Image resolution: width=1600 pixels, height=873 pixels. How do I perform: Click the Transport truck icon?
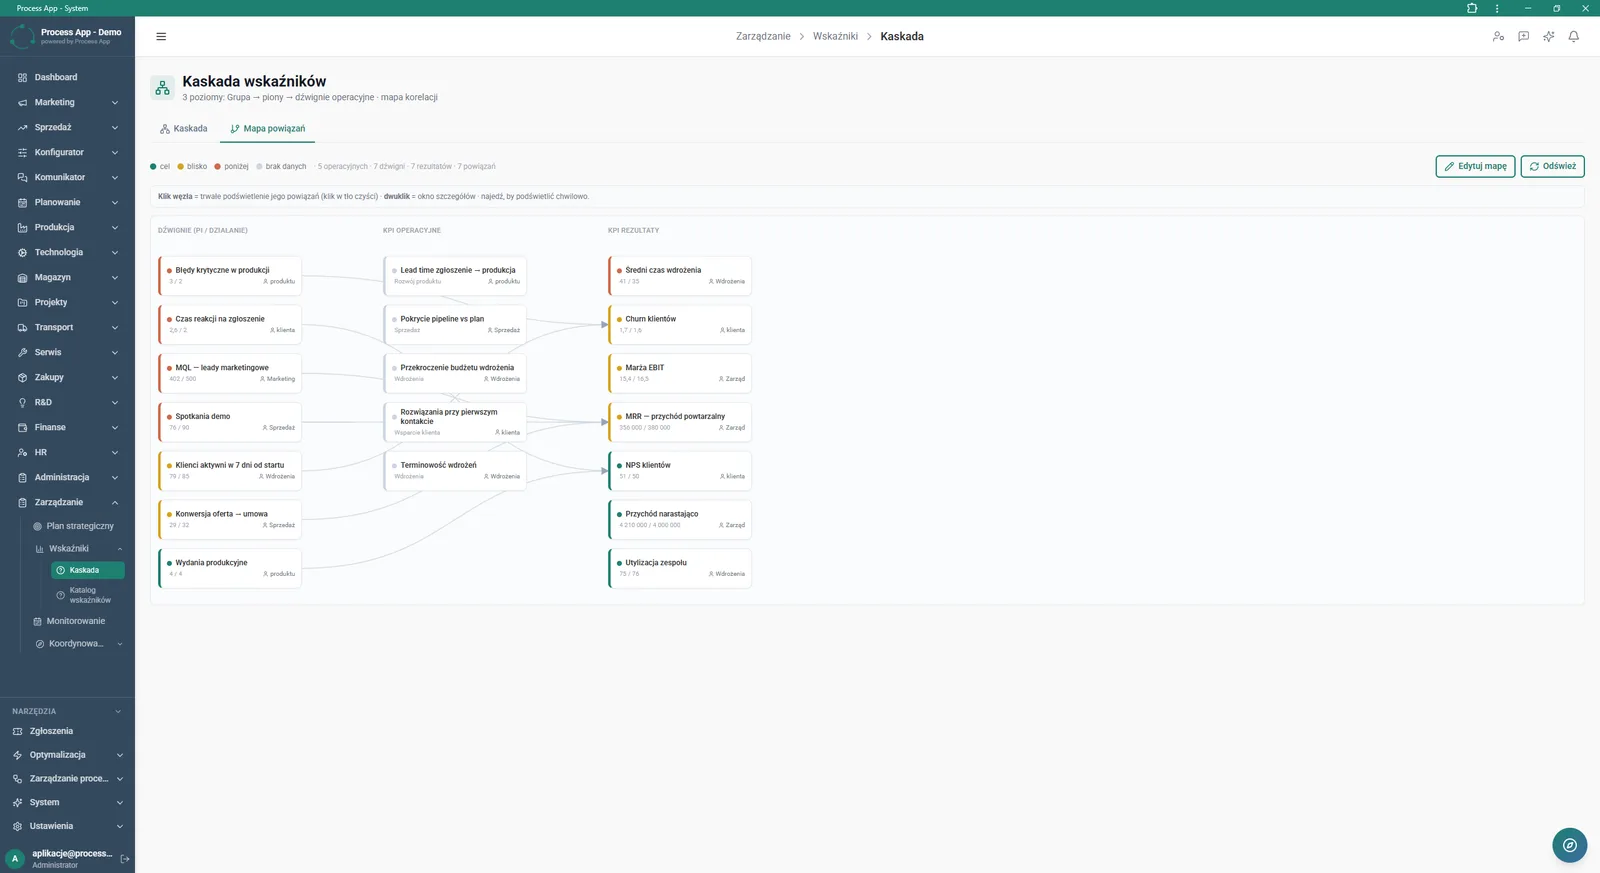[22, 327]
